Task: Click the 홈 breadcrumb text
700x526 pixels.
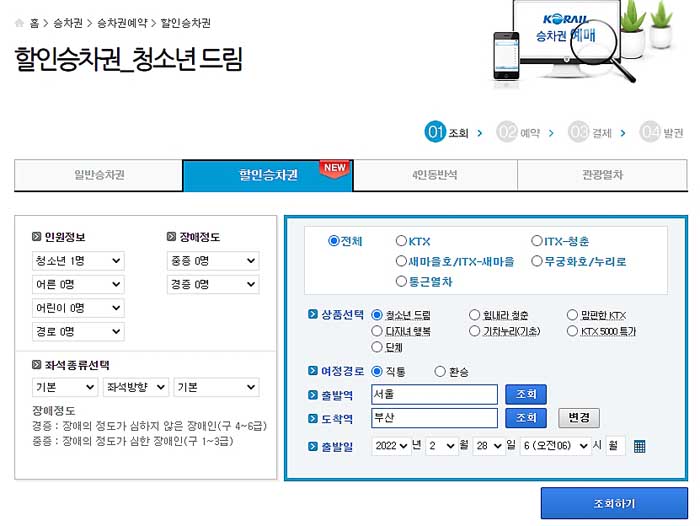Action: point(34,23)
